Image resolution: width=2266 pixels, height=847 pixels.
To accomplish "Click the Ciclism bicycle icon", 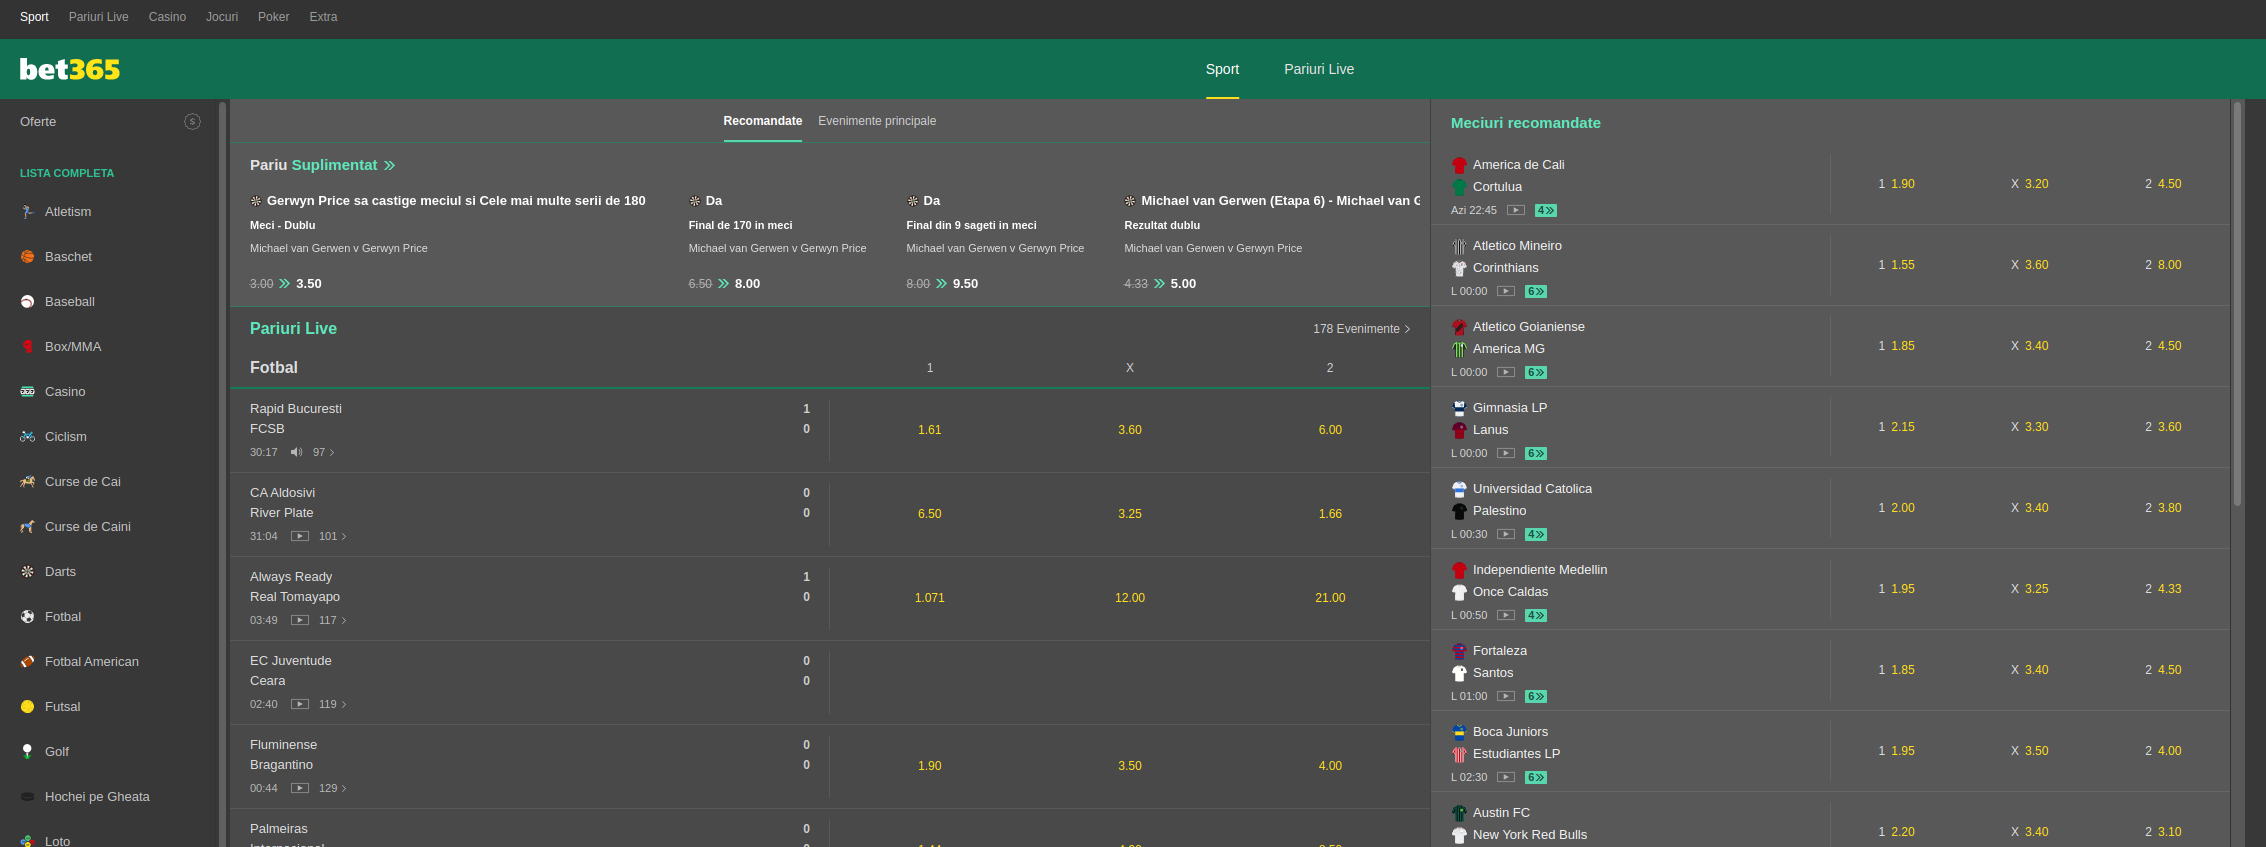I will point(28,437).
